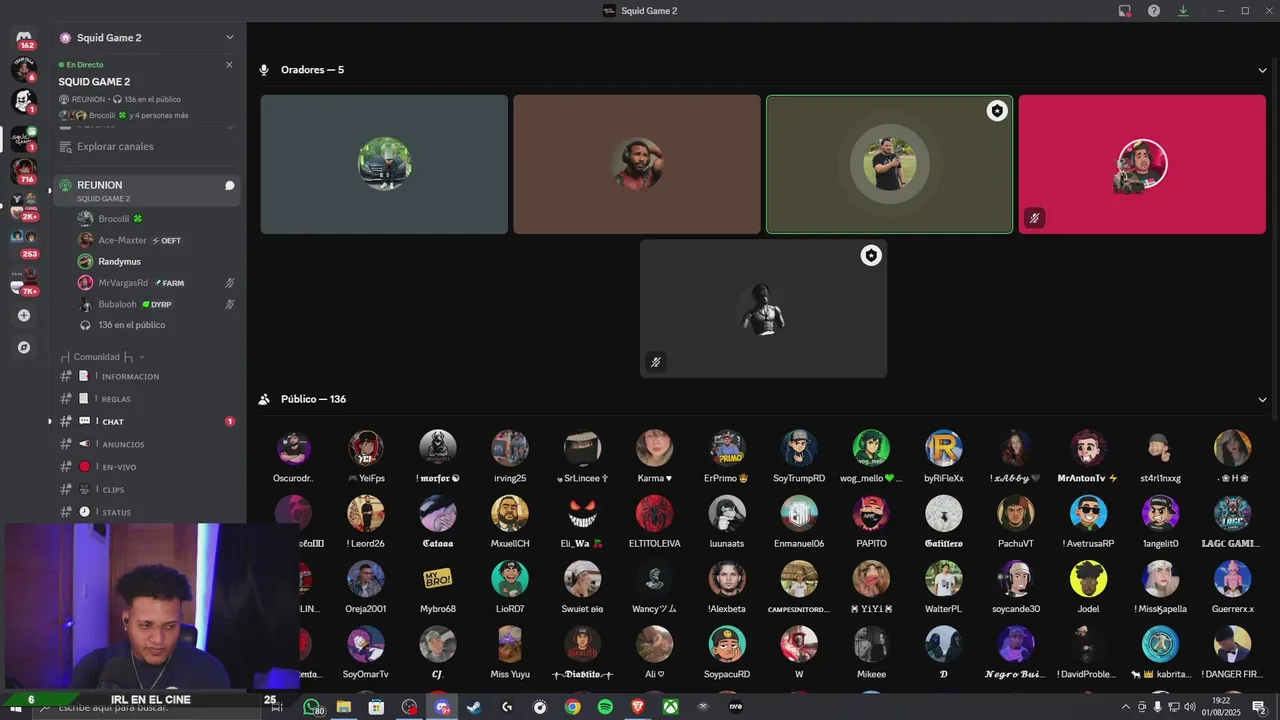Open WhatsApp from the taskbar
Viewport: 1280px width, 720px height.
(x=311, y=707)
